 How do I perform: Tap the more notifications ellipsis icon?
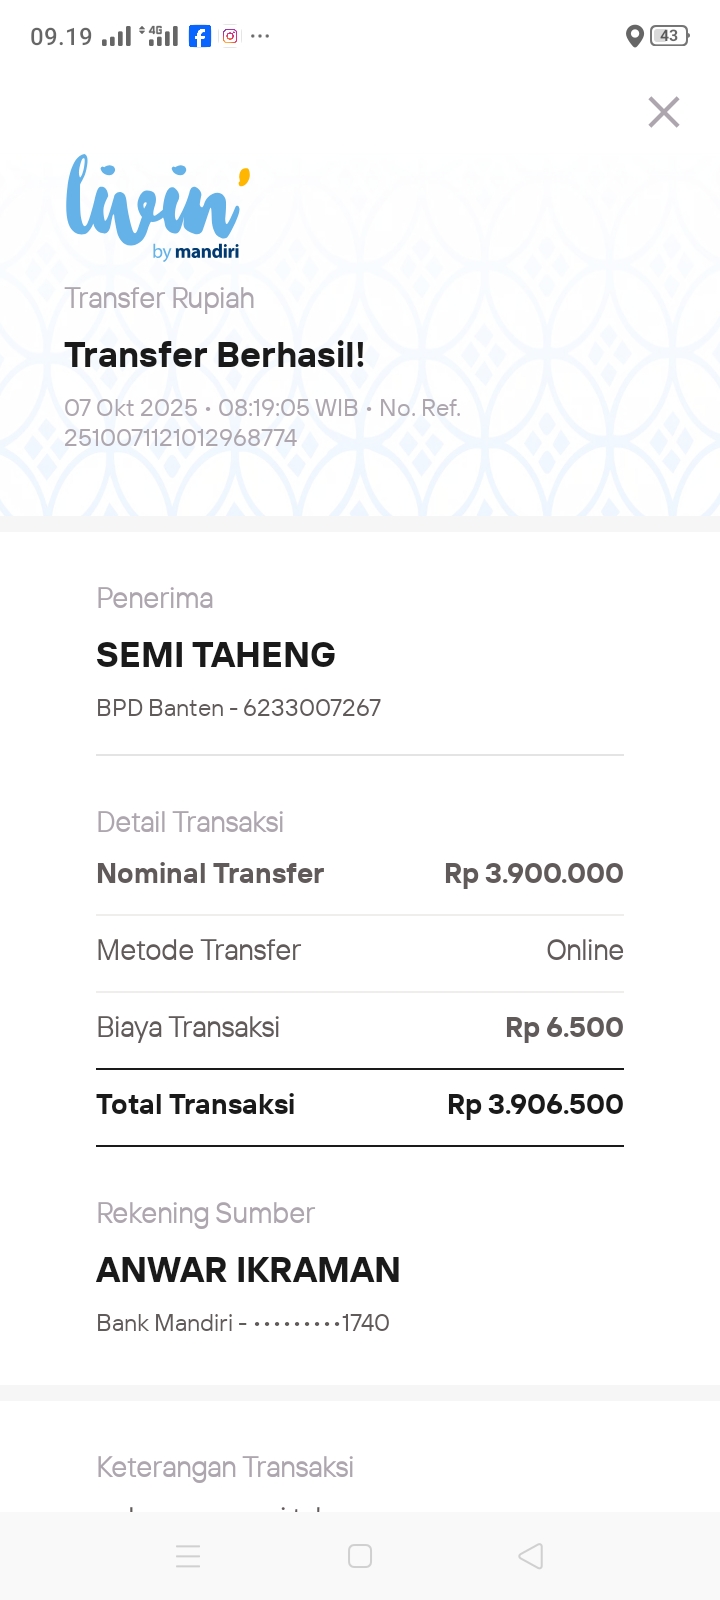260,36
